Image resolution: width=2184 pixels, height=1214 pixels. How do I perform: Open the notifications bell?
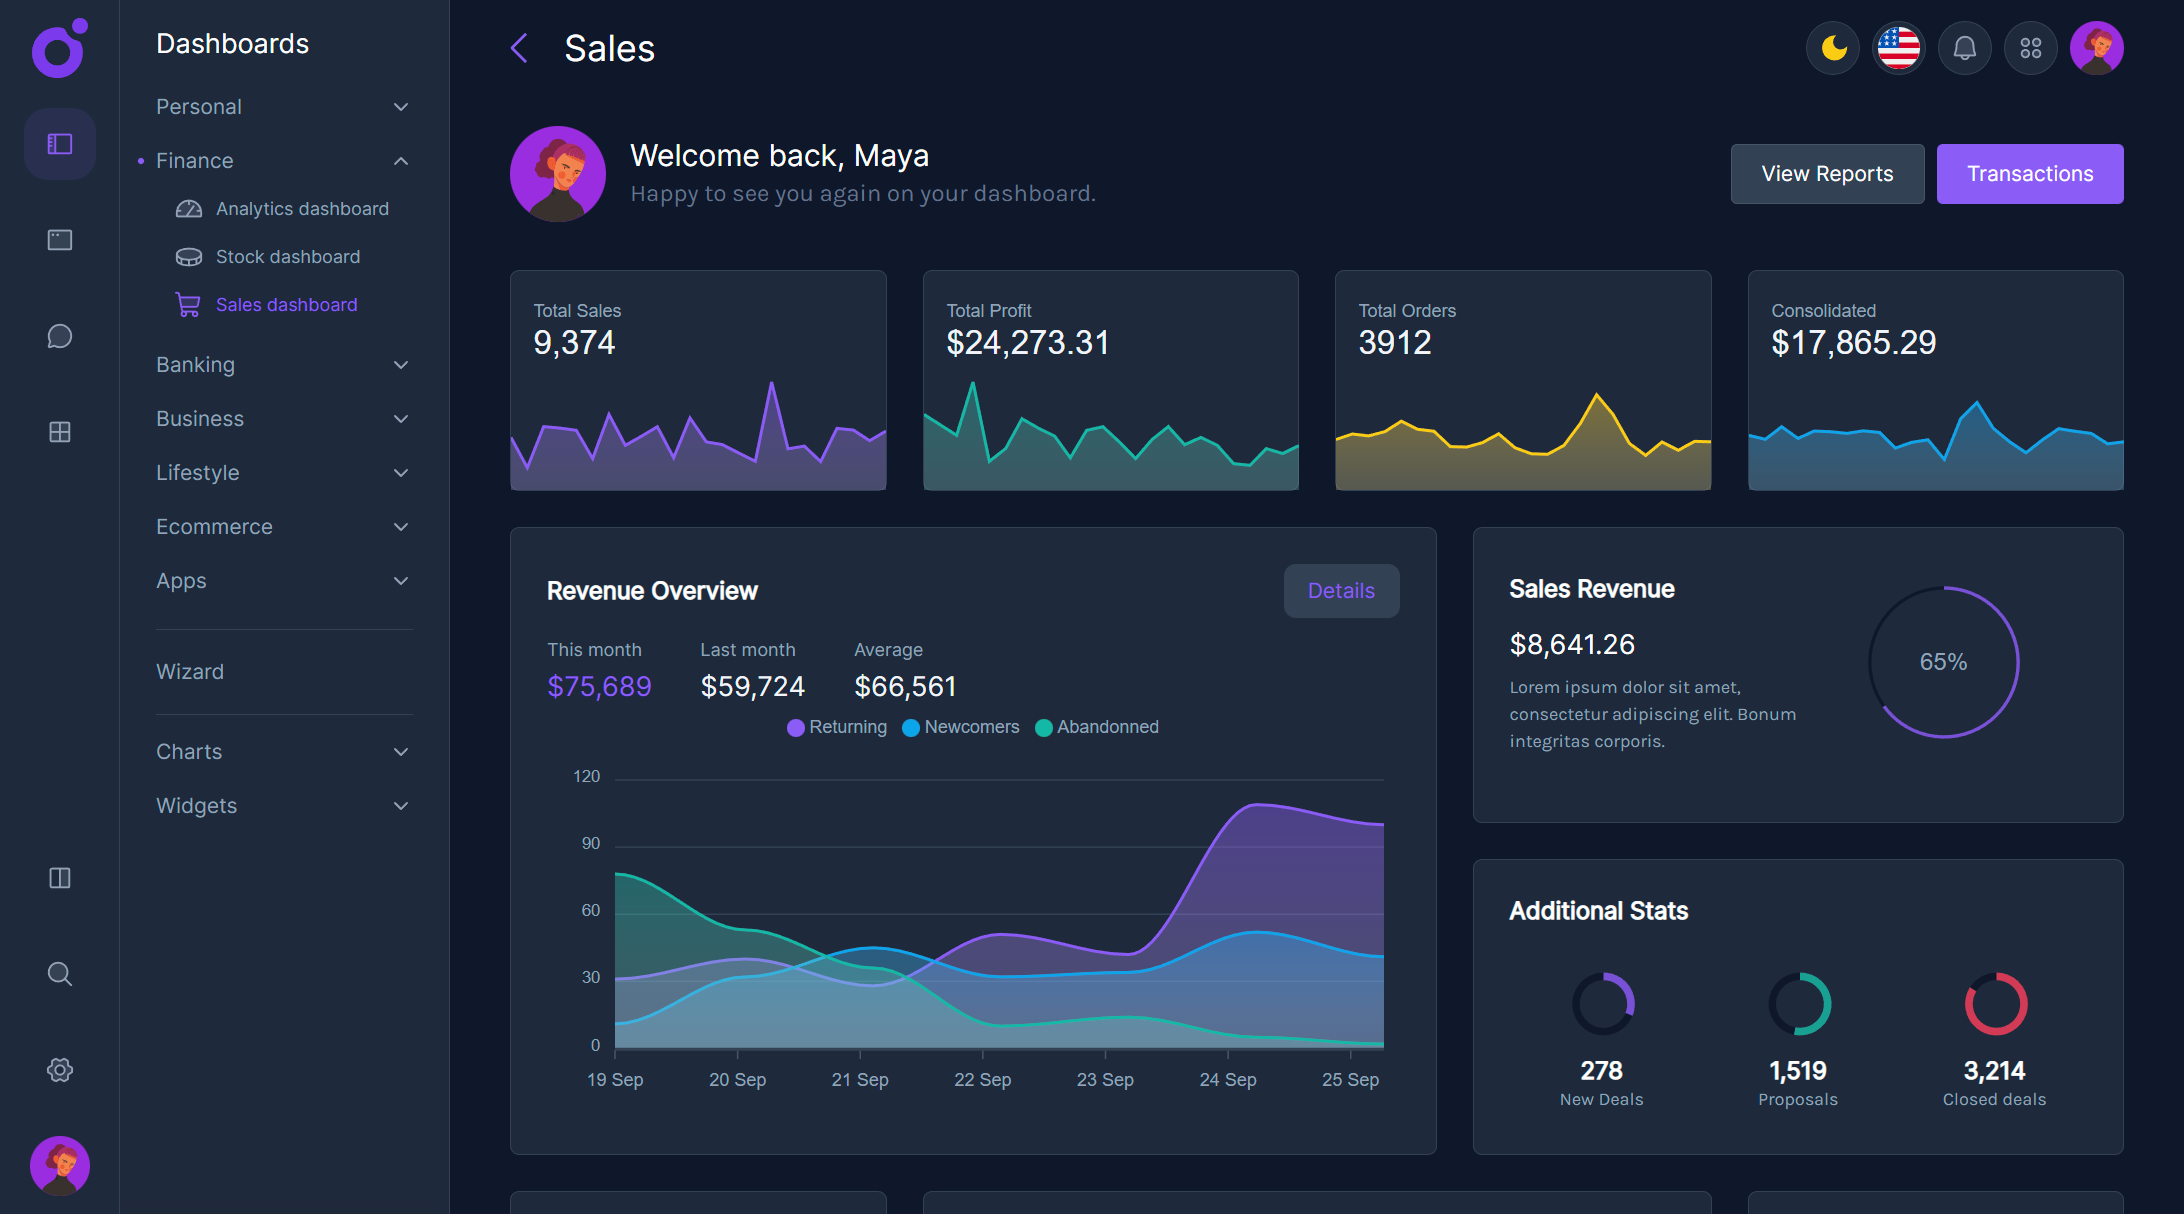tap(1964, 47)
